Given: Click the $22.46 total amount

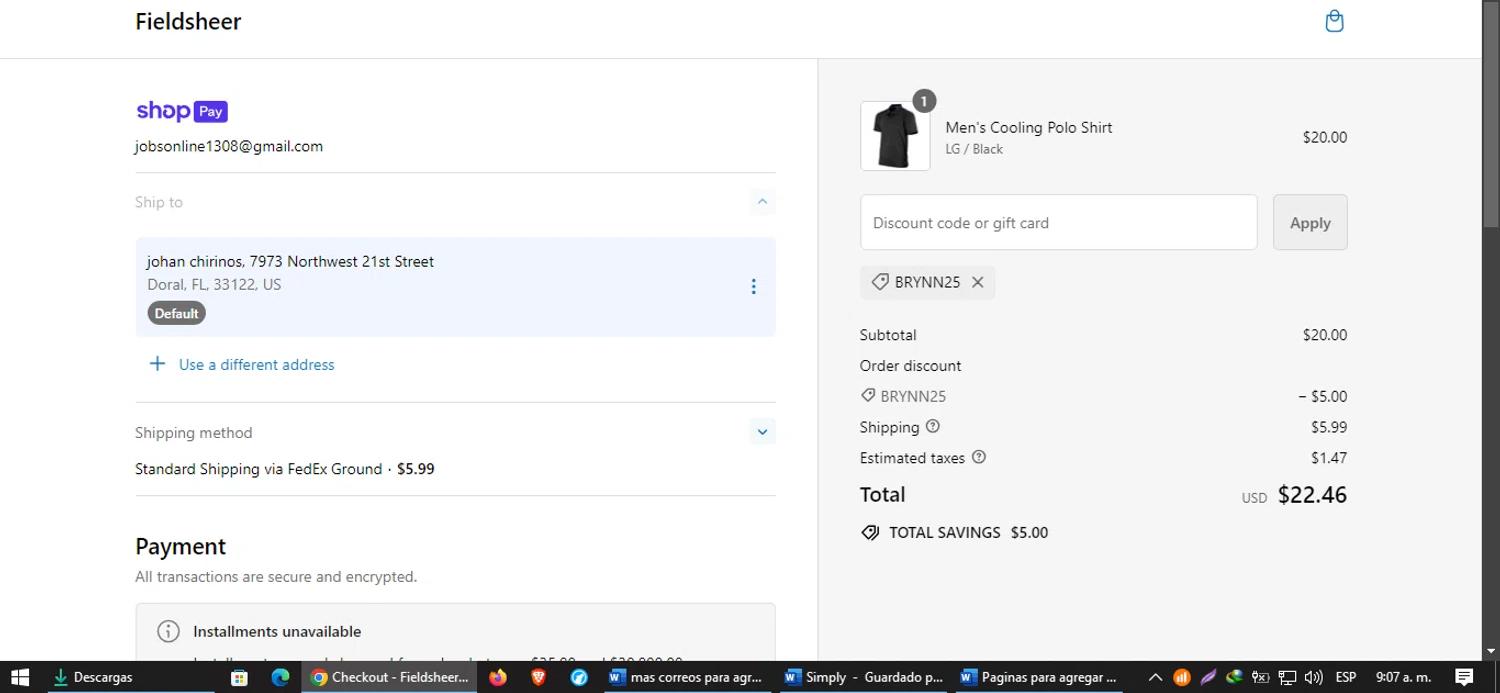Looking at the screenshot, I should [x=1312, y=494].
